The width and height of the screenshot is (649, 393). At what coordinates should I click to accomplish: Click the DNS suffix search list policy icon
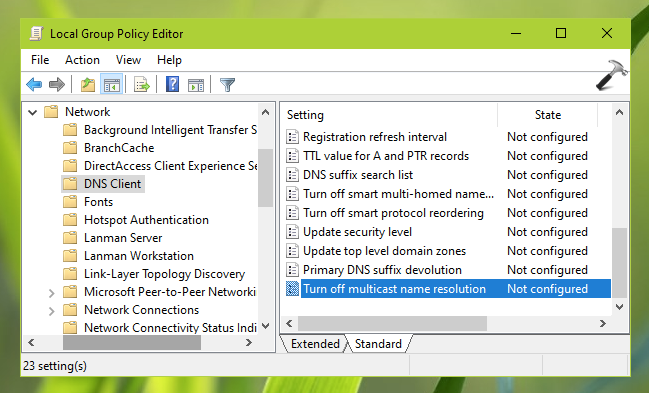click(292, 175)
